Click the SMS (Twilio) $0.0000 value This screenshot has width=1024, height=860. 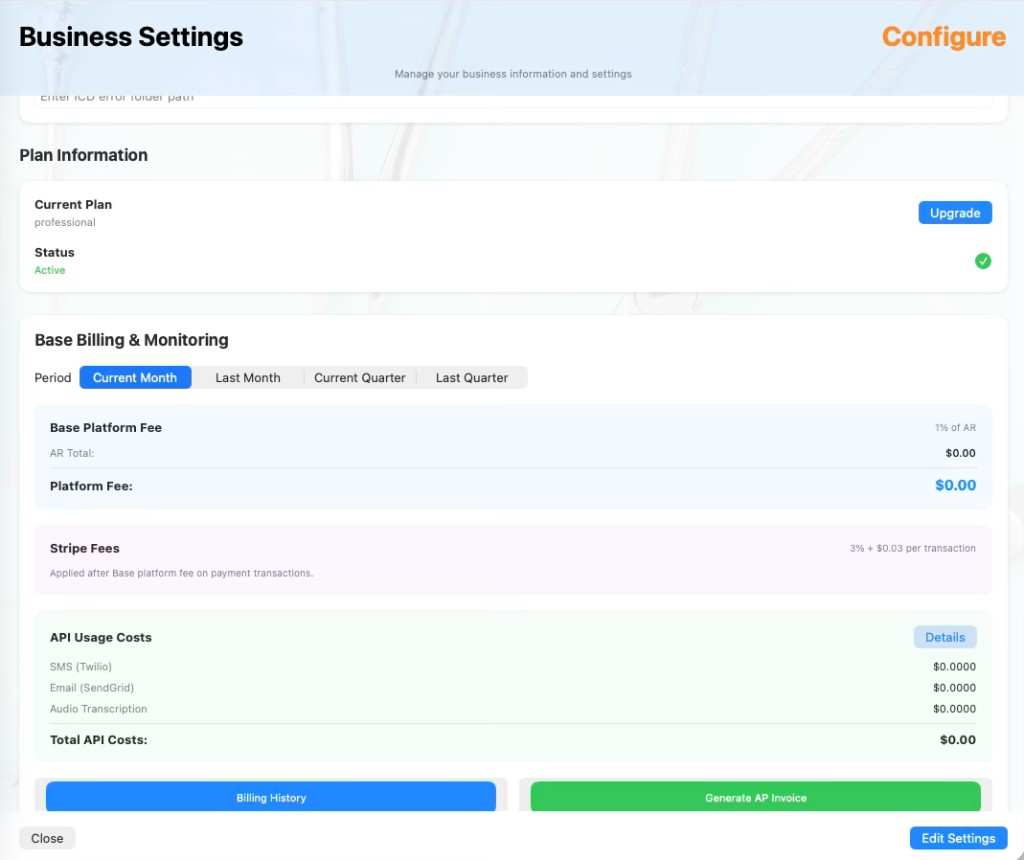(954, 667)
